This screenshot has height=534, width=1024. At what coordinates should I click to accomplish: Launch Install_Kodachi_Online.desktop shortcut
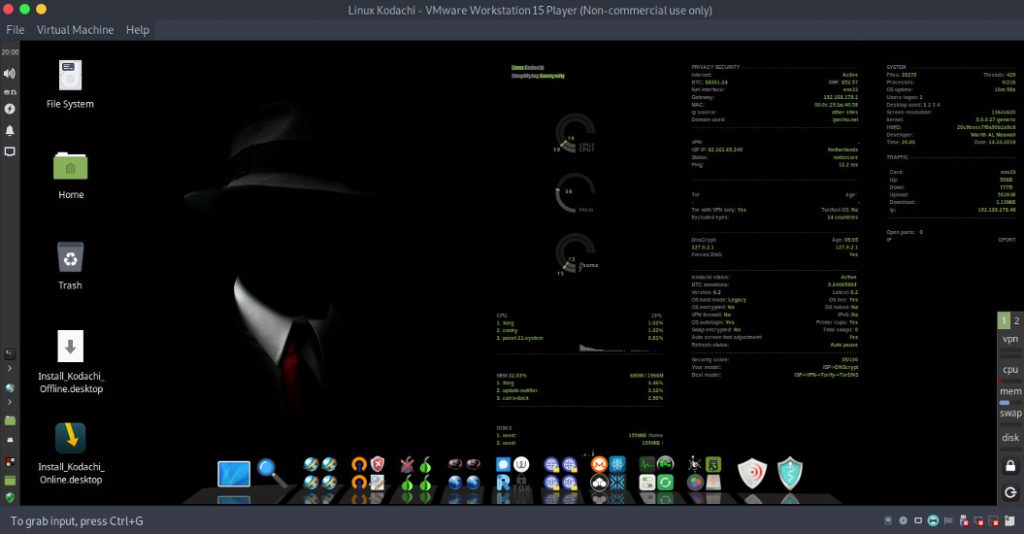(70, 438)
